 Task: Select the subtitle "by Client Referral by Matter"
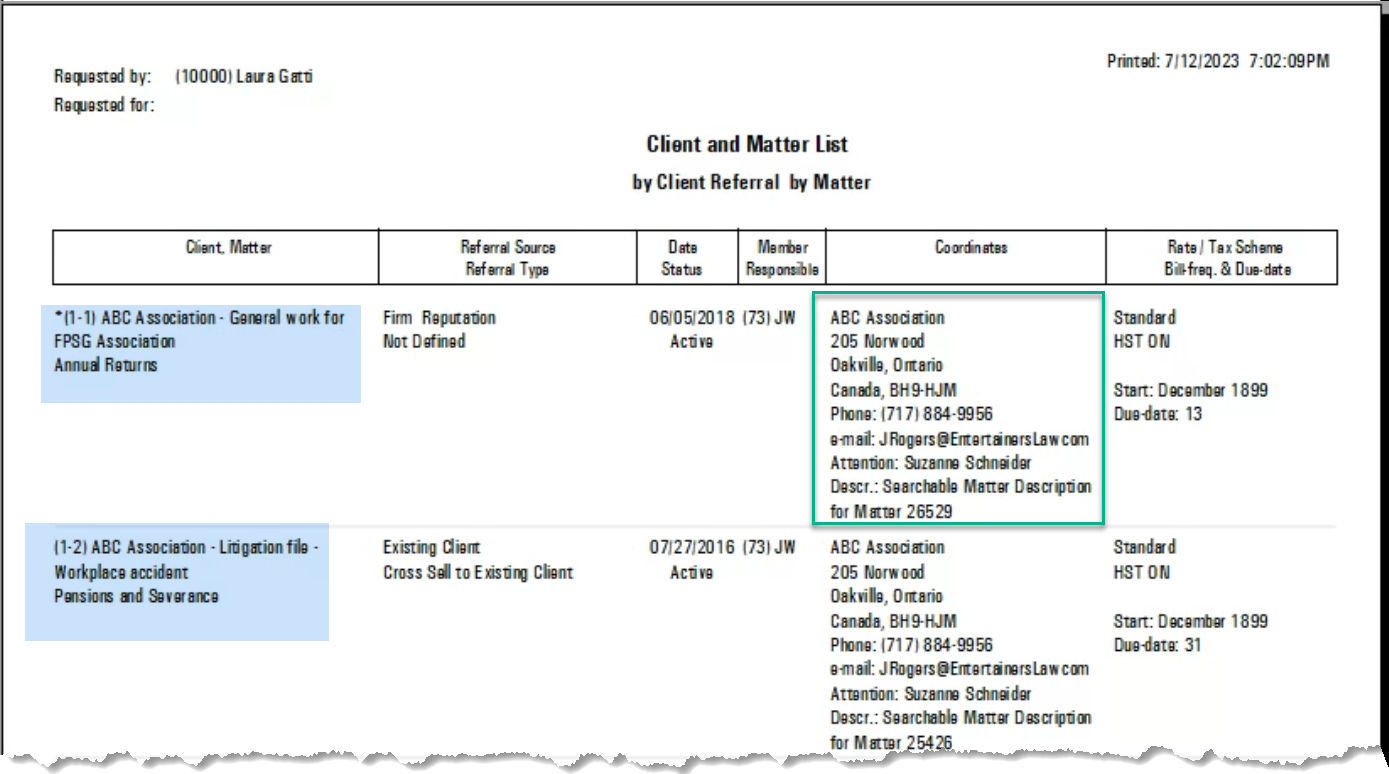coord(751,183)
